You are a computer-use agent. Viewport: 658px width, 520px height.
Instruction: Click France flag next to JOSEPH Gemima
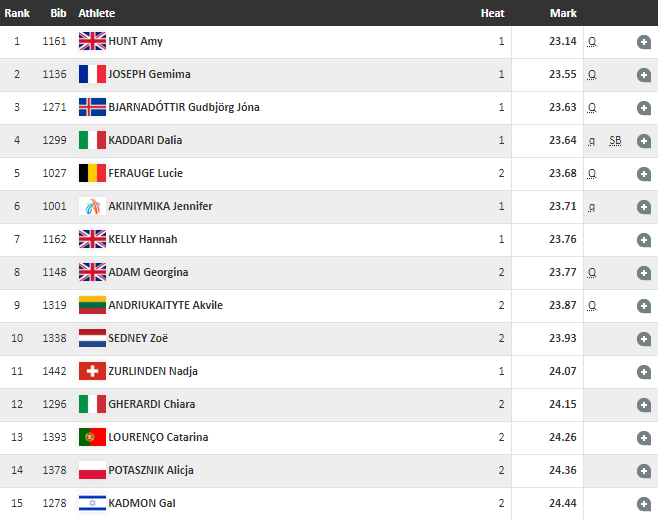tap(92, 74)
